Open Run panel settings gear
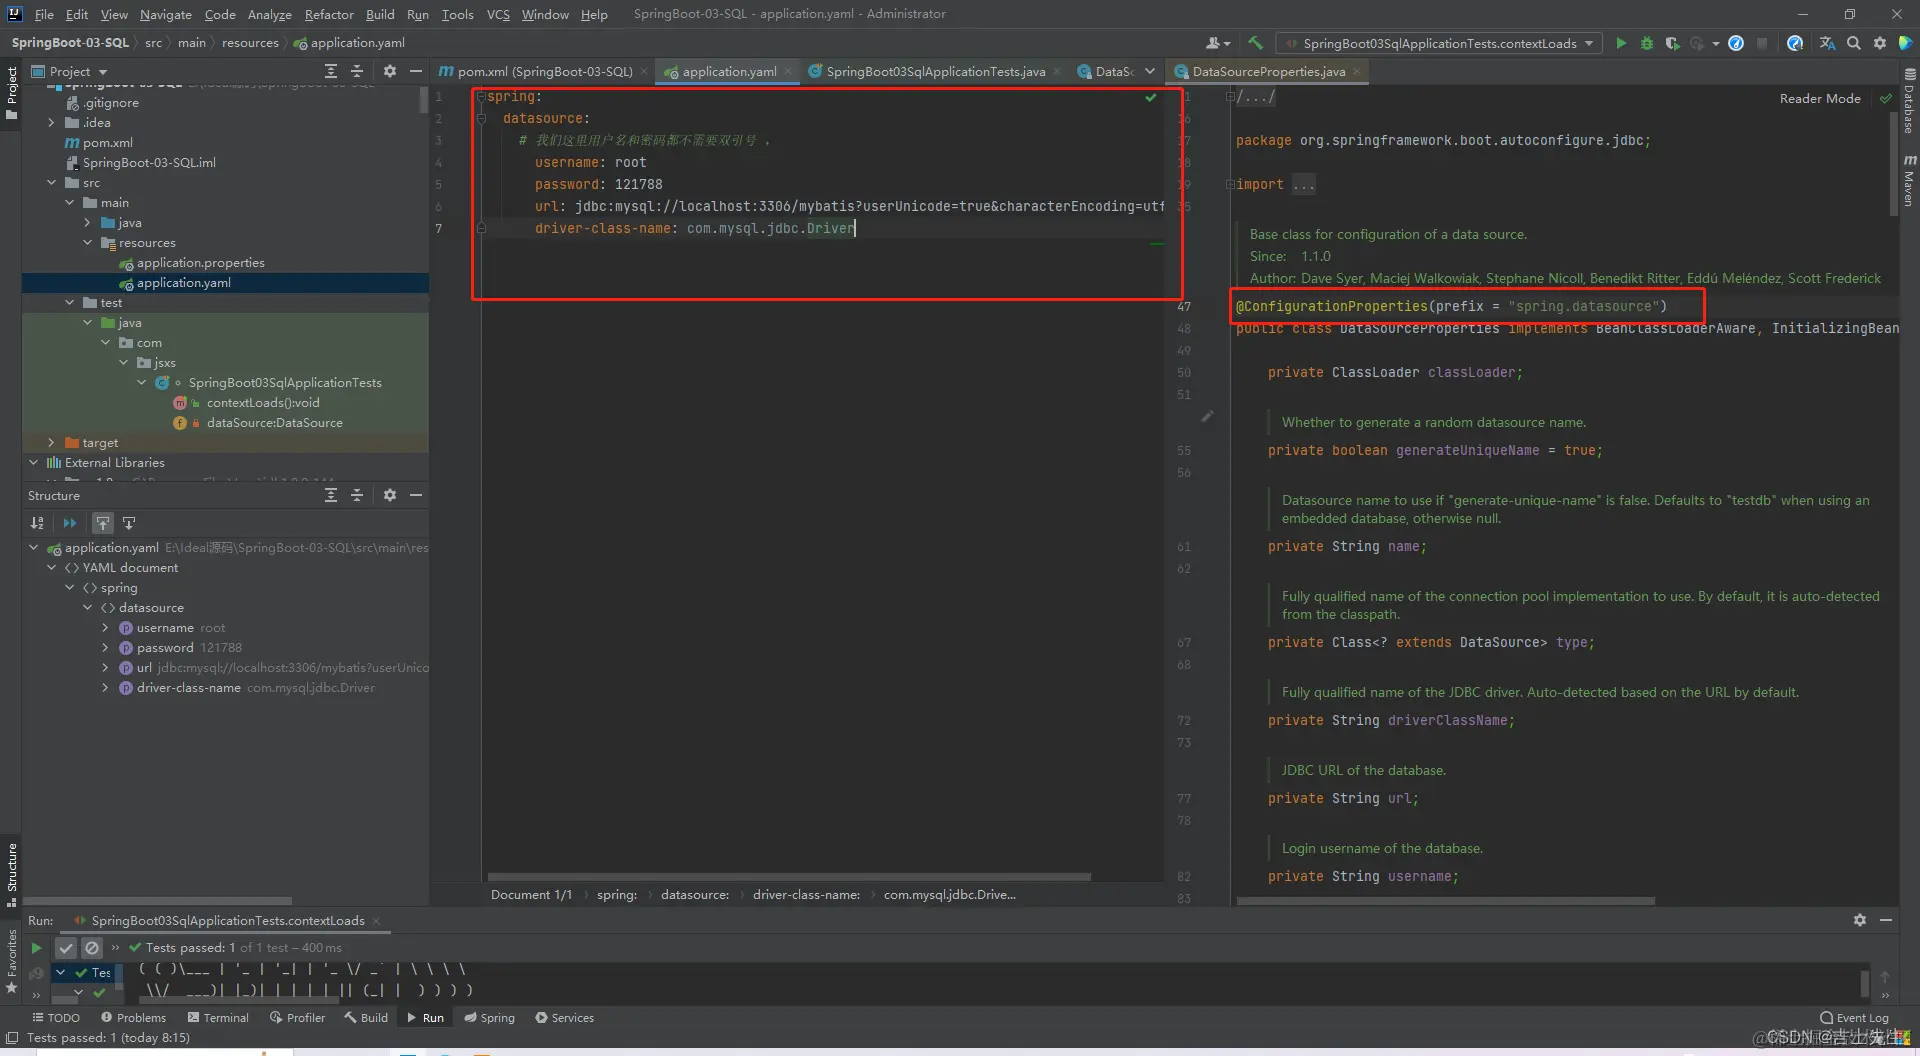Image resolution: width=1920 pixels, height=1056 pixels. tap(1860, 920)
